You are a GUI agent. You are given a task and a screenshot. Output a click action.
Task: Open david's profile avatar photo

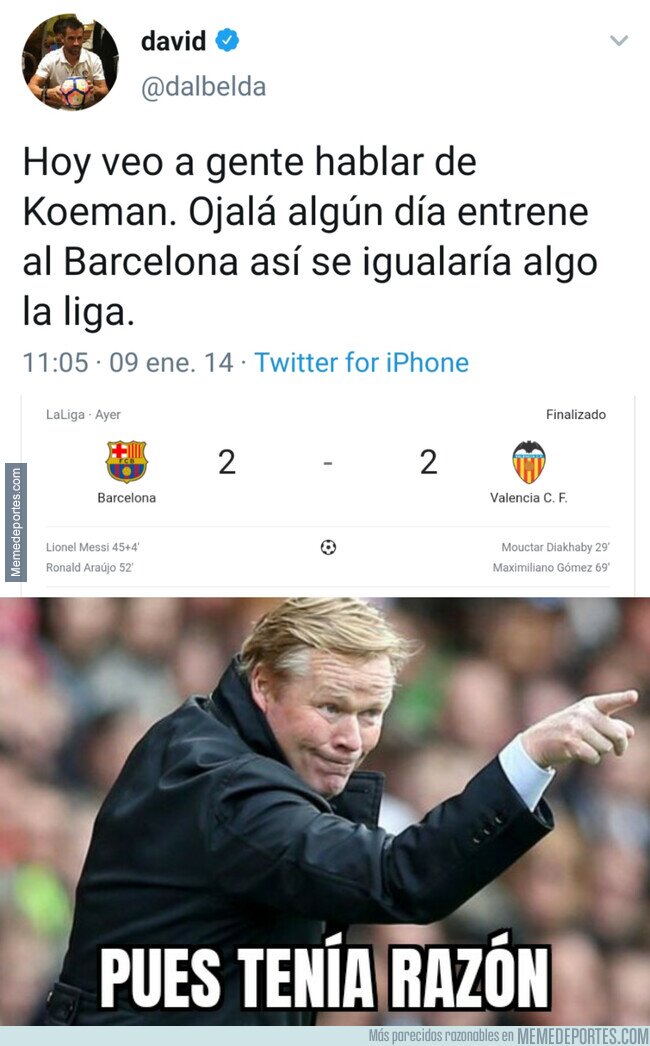(70, 62)
